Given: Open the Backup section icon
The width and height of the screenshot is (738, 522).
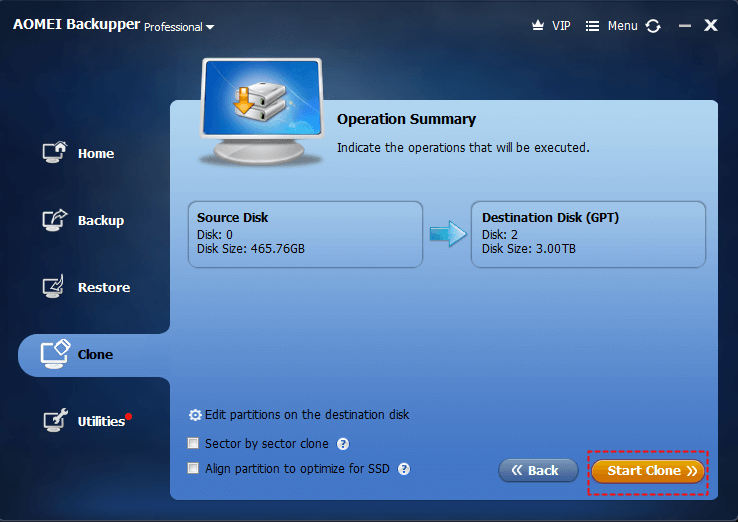Looking at the screenshot, I should (x=55, y=220).
